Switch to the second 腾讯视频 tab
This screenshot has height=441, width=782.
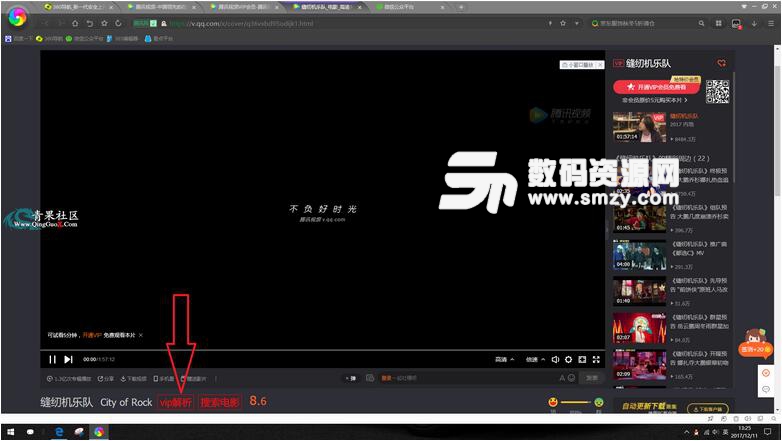[x=161, y=7]
